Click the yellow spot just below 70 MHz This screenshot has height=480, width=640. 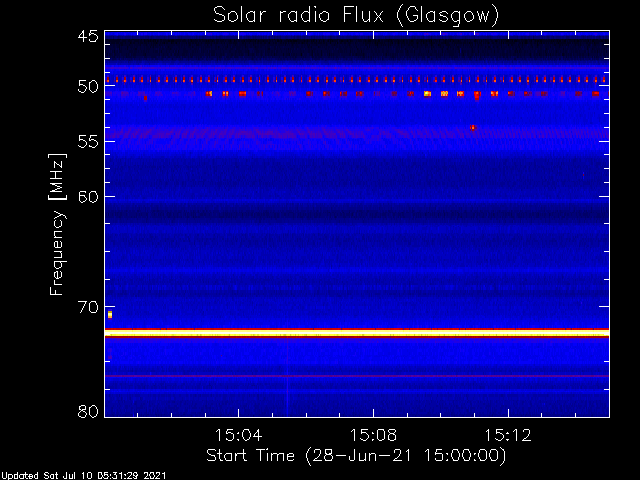click(110, 315)
